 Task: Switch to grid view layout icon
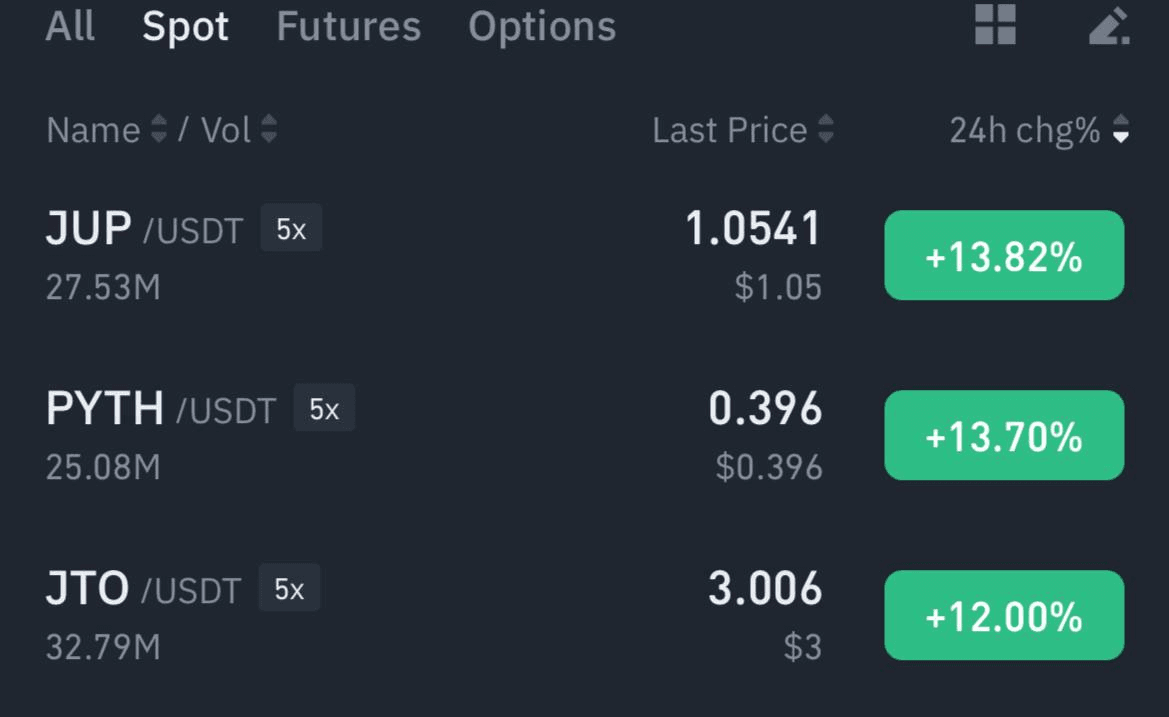click(x=995, y=25)
